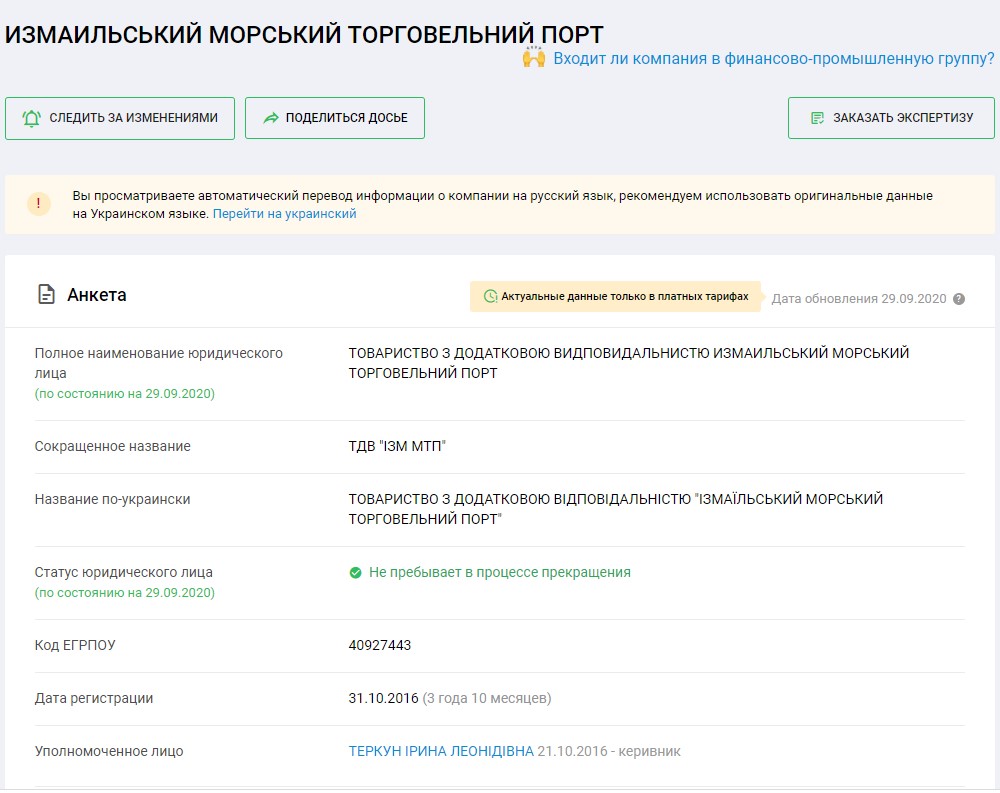Click СЛЕДИТЬ ЗА ИЗМЕНЕНИЯМИ button
The height and width of the screenshot is (793, 1000).
point(120,118)
